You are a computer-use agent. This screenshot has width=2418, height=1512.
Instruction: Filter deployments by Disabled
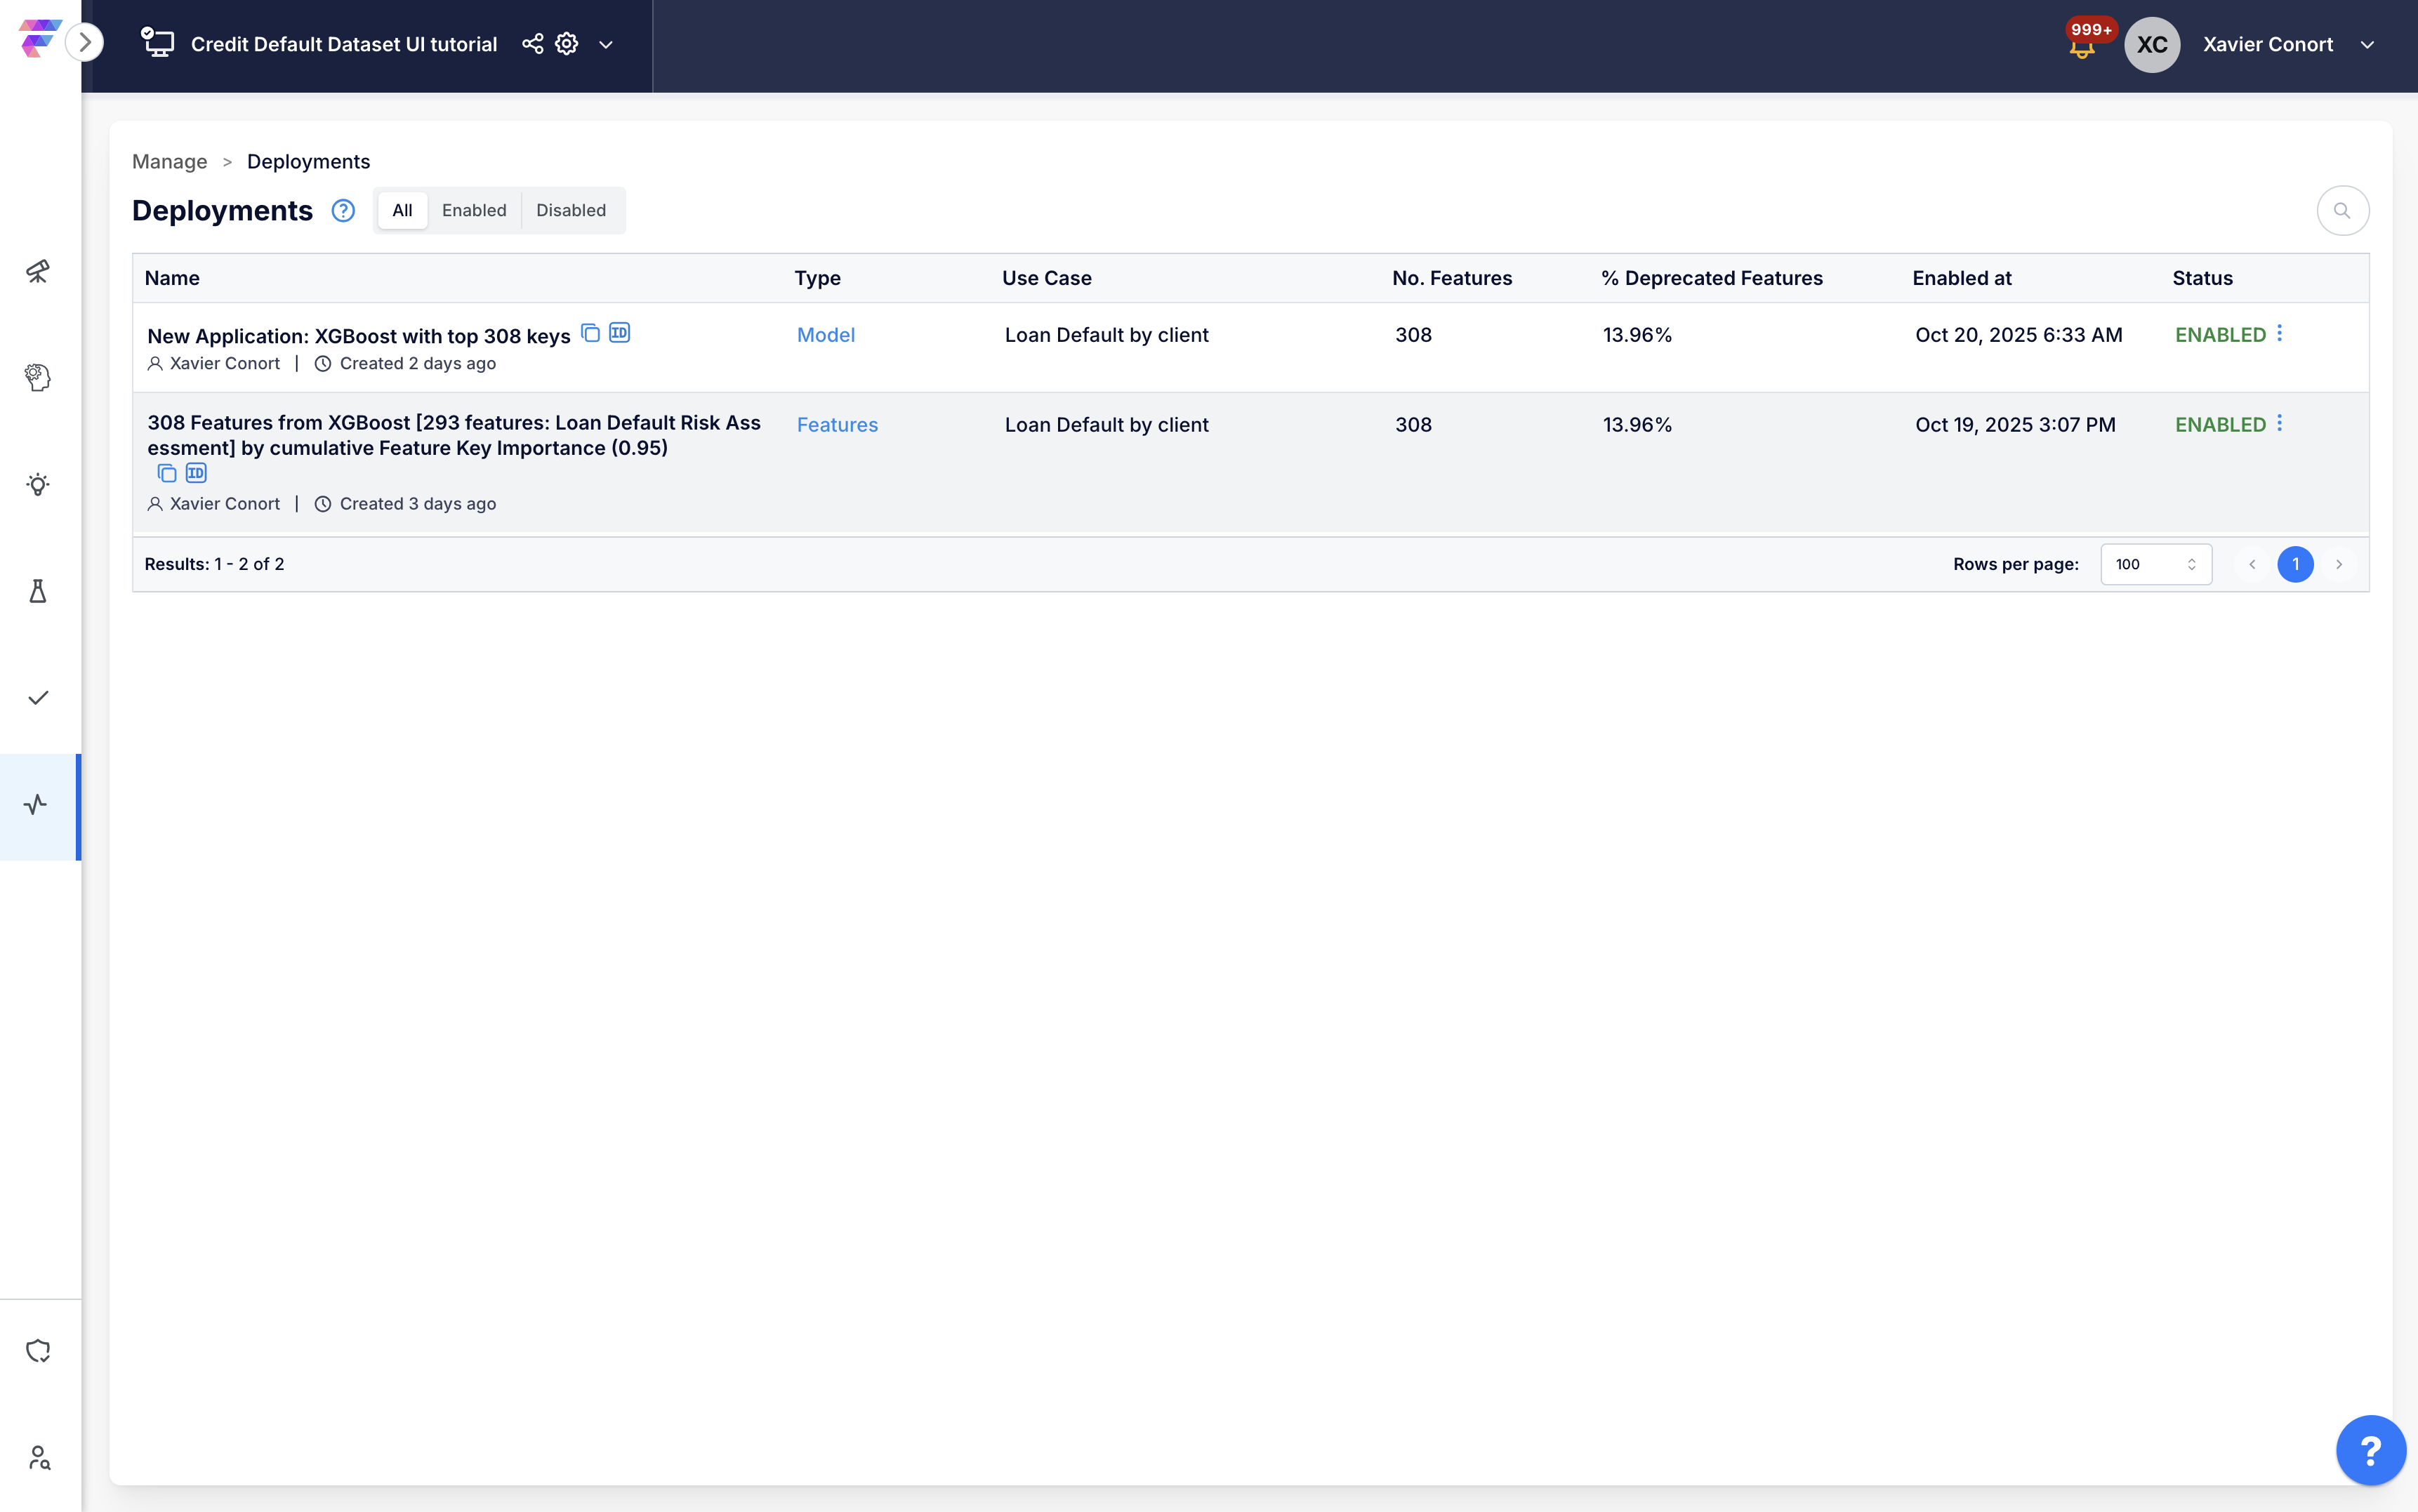[x=570, y=210]
